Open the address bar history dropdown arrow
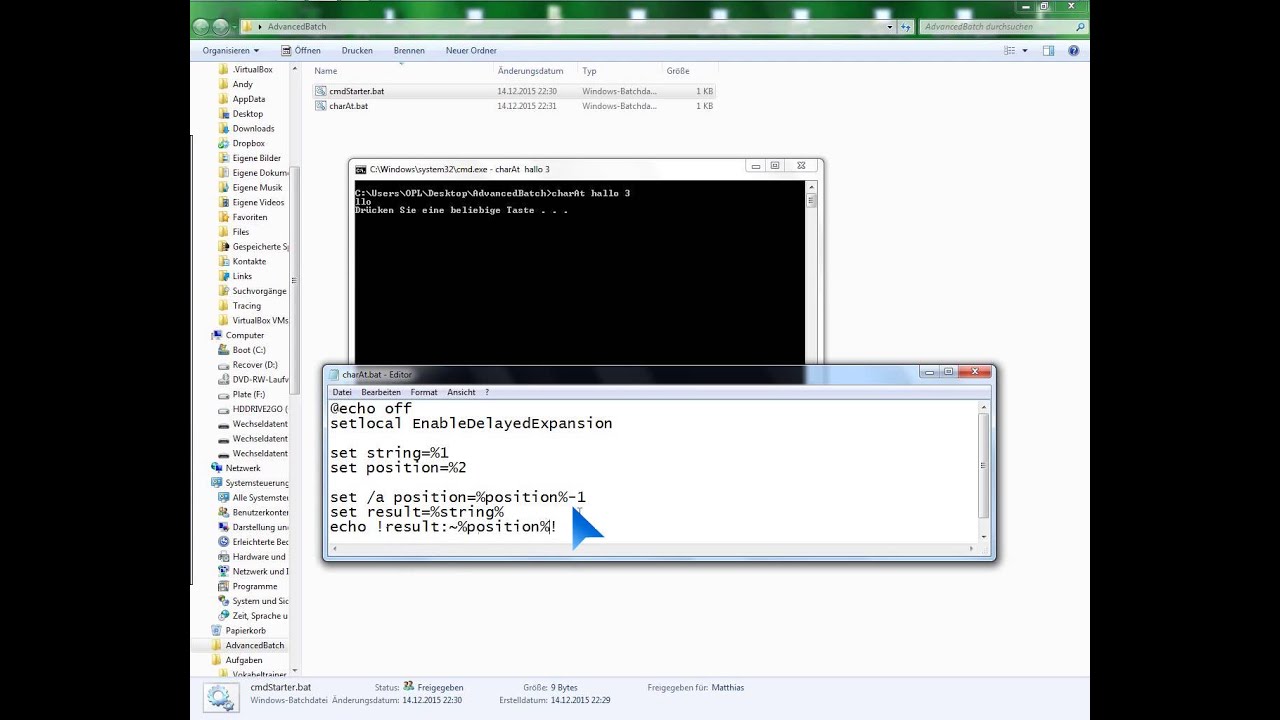This screenshot has height=720, width=1280. coord(889,27)
